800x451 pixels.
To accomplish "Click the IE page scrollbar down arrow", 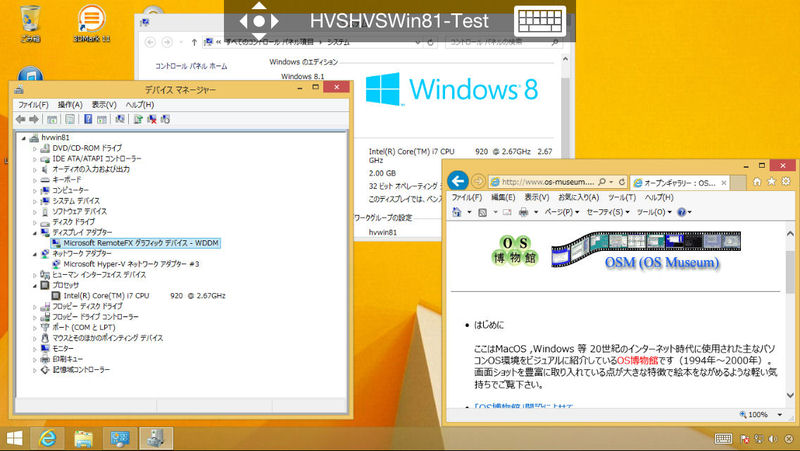I will coord(790,395).
